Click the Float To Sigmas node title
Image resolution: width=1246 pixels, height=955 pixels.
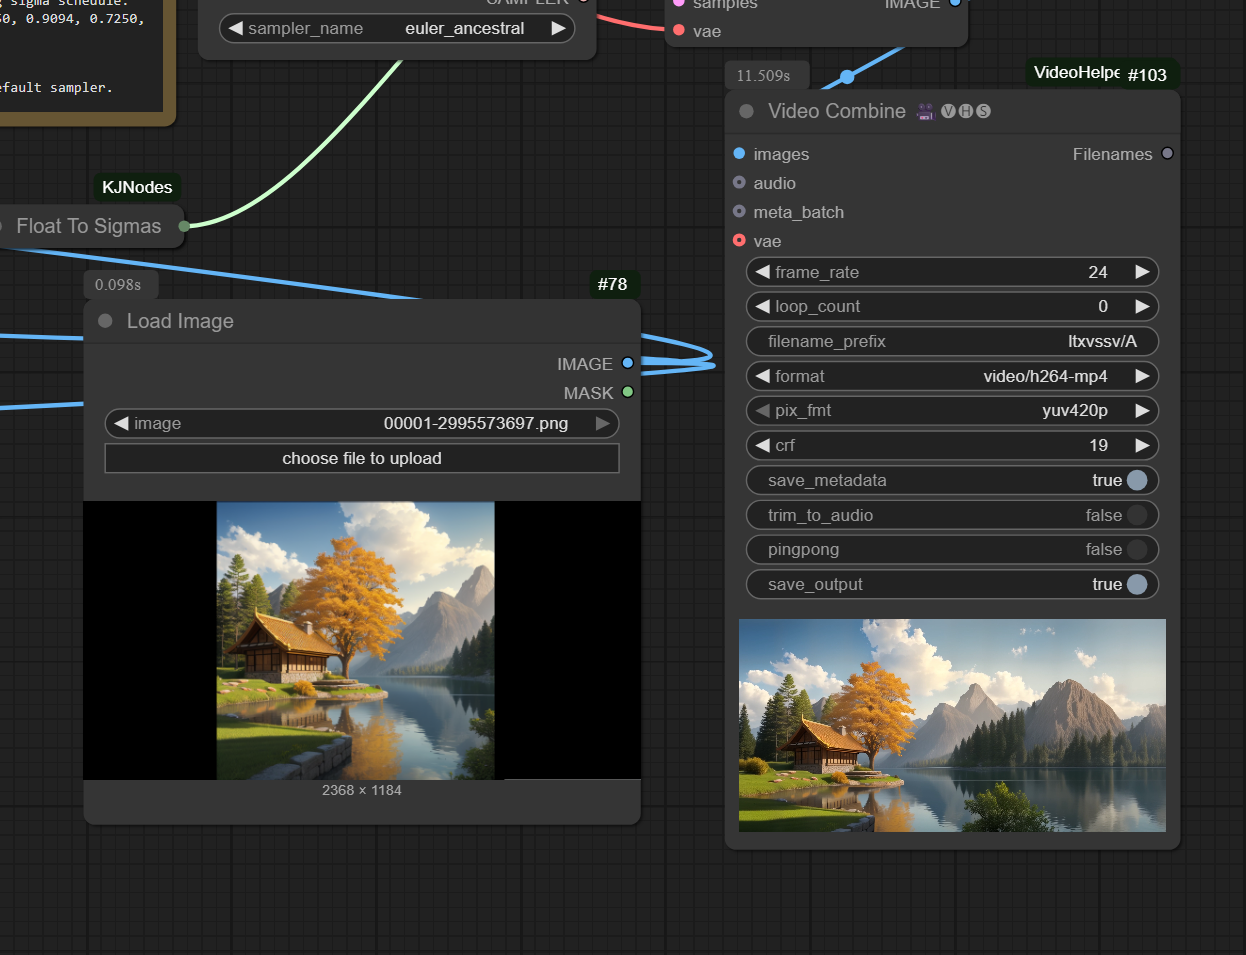[88, 226]
